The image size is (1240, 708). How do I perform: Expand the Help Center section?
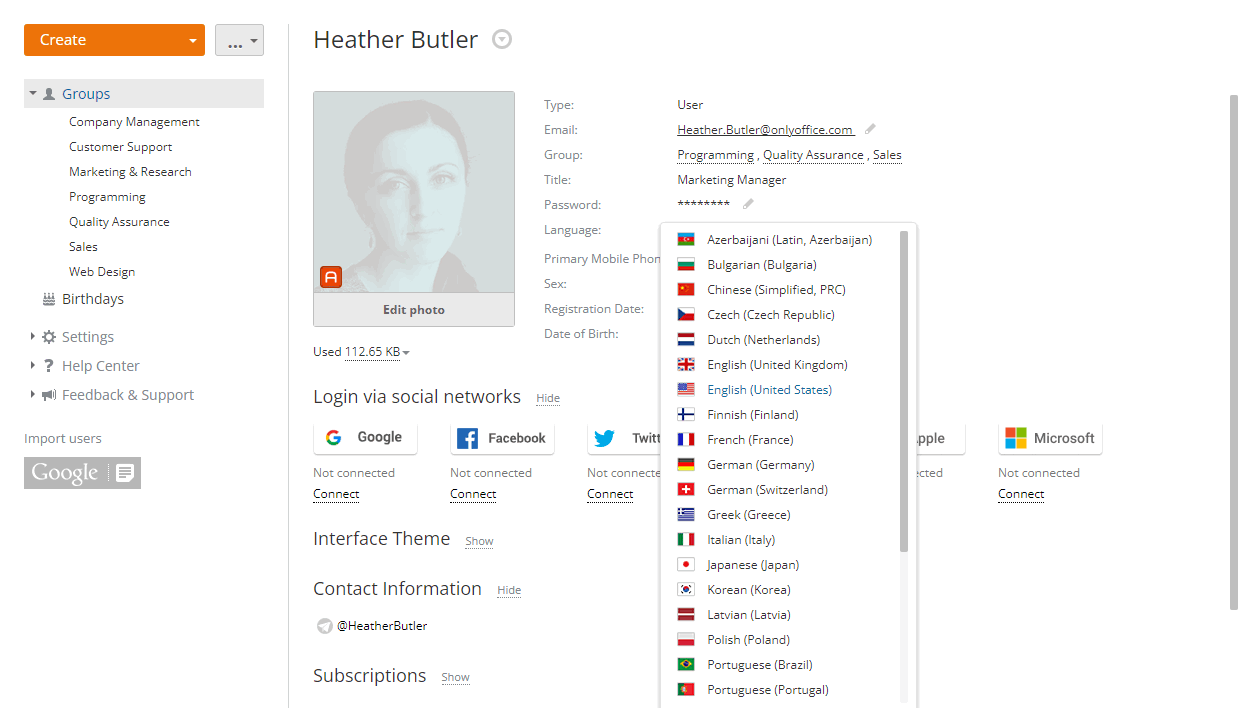pyautogui.click(x=33, y=366)
